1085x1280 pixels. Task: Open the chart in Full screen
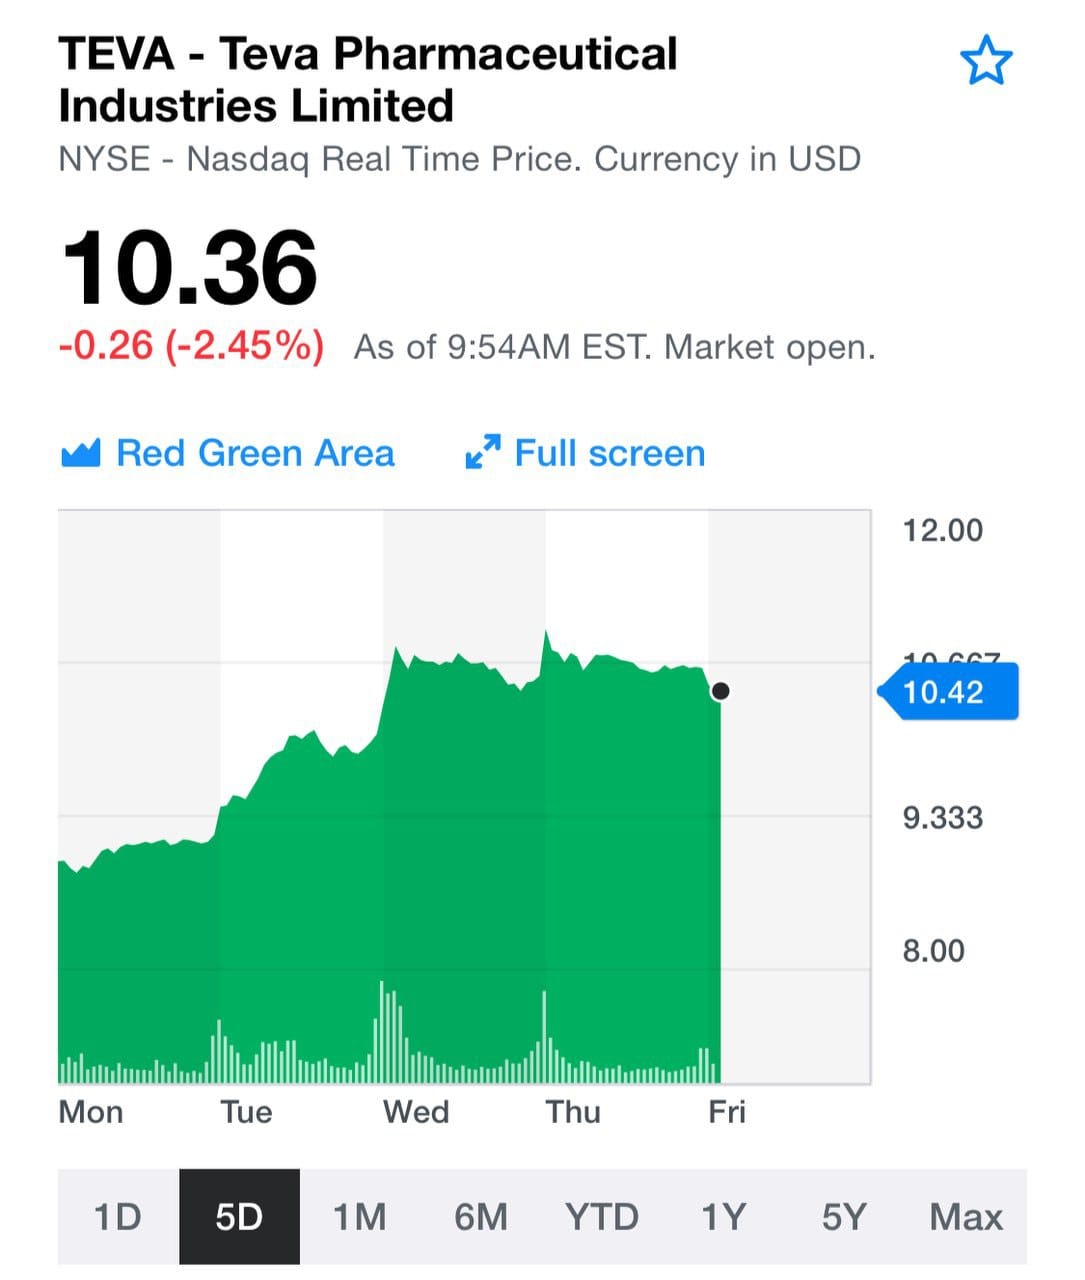coord(585,453)
